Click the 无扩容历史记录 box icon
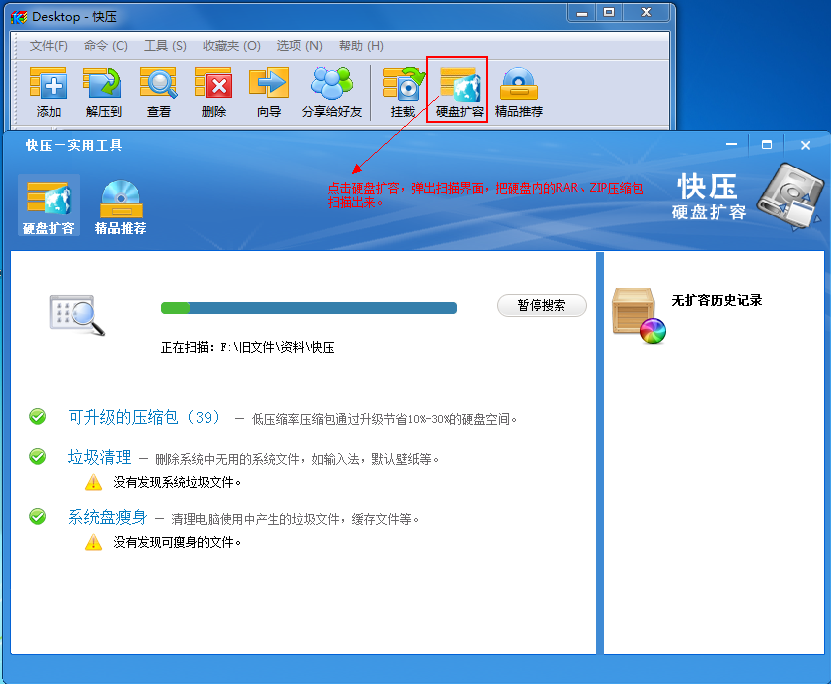The width and height of the screenshot is (831, 684). 637,314
